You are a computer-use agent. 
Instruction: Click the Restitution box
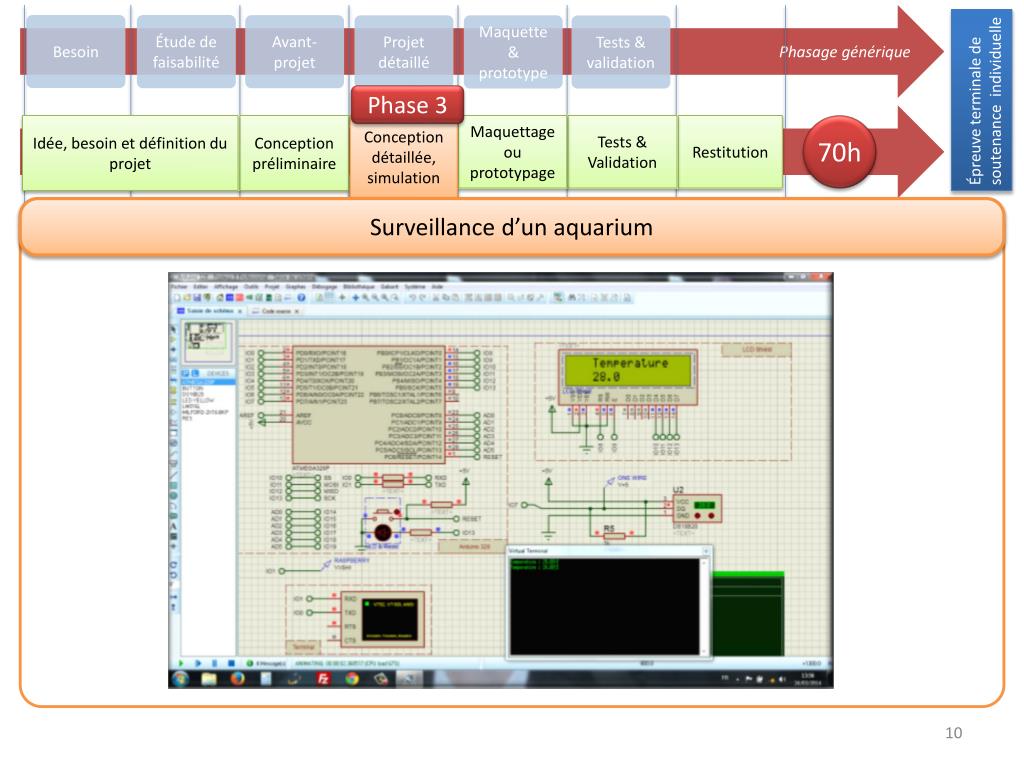[730, 152]
